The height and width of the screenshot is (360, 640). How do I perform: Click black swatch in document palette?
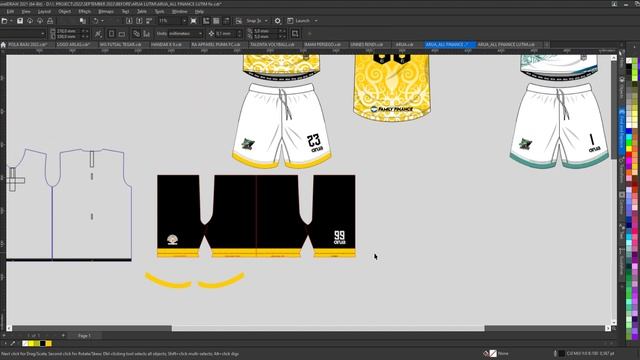pyautogui.click(x=42, y=344)
